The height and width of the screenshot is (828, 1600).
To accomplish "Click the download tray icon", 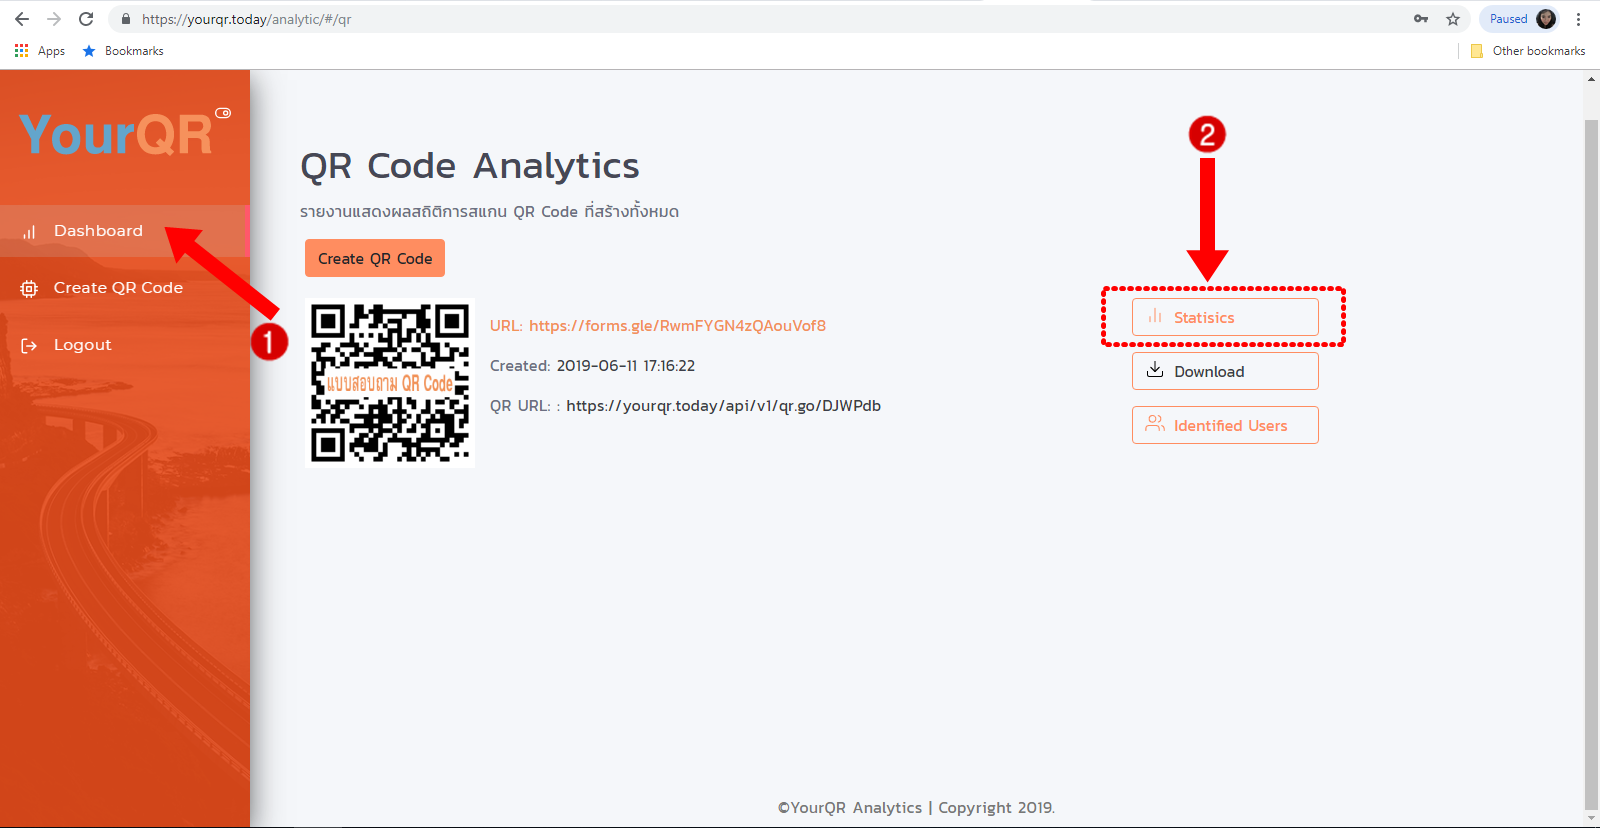I will (x=1155, y=370).
